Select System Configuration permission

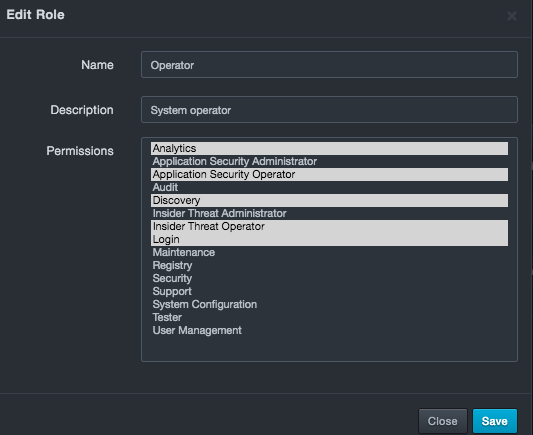(329, 304)
